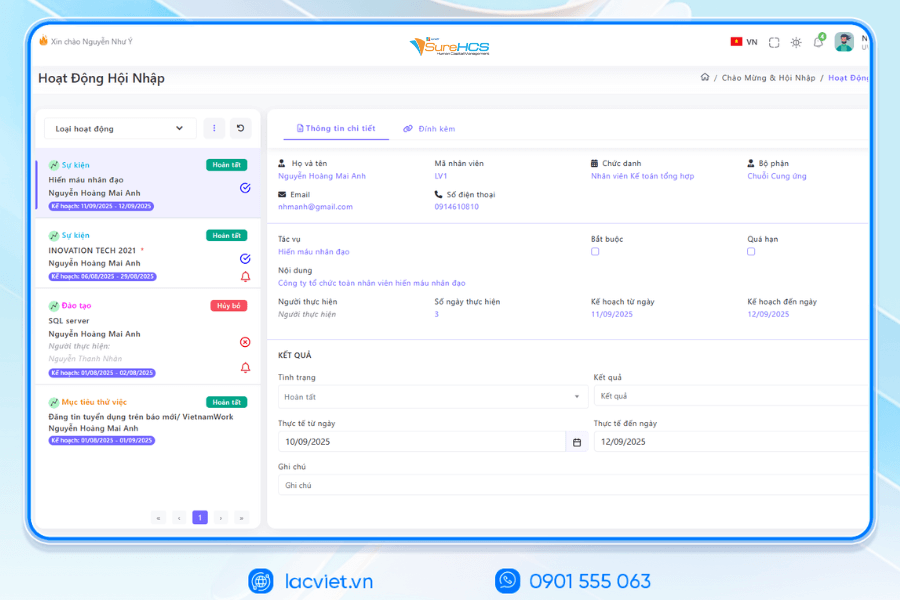The height and width of the screenshot is (600, 900).
Task: Switch theme using the sun icon
Action: click(x=796, y=42)
